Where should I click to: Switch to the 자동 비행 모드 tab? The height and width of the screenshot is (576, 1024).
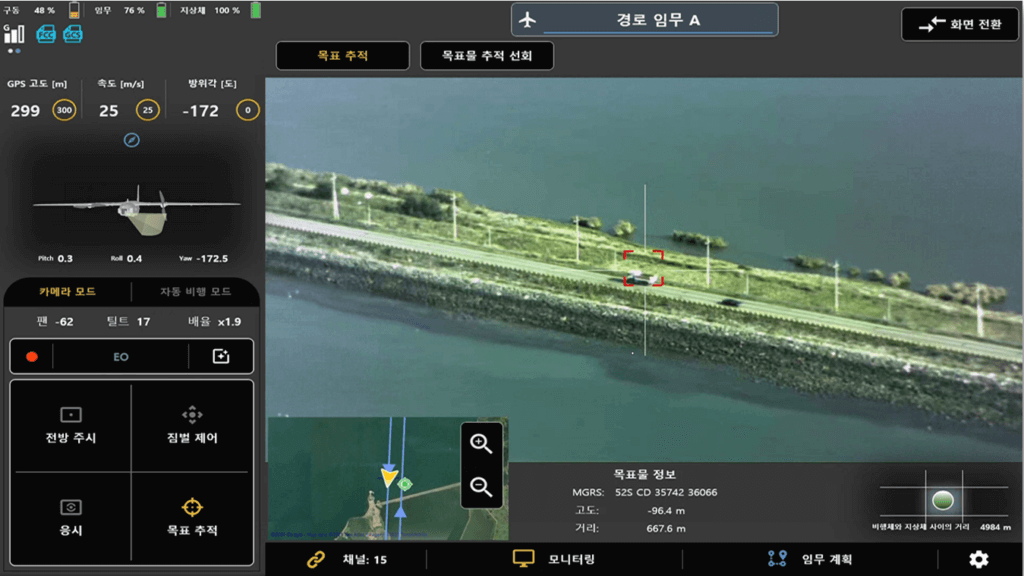click(195, 292)
